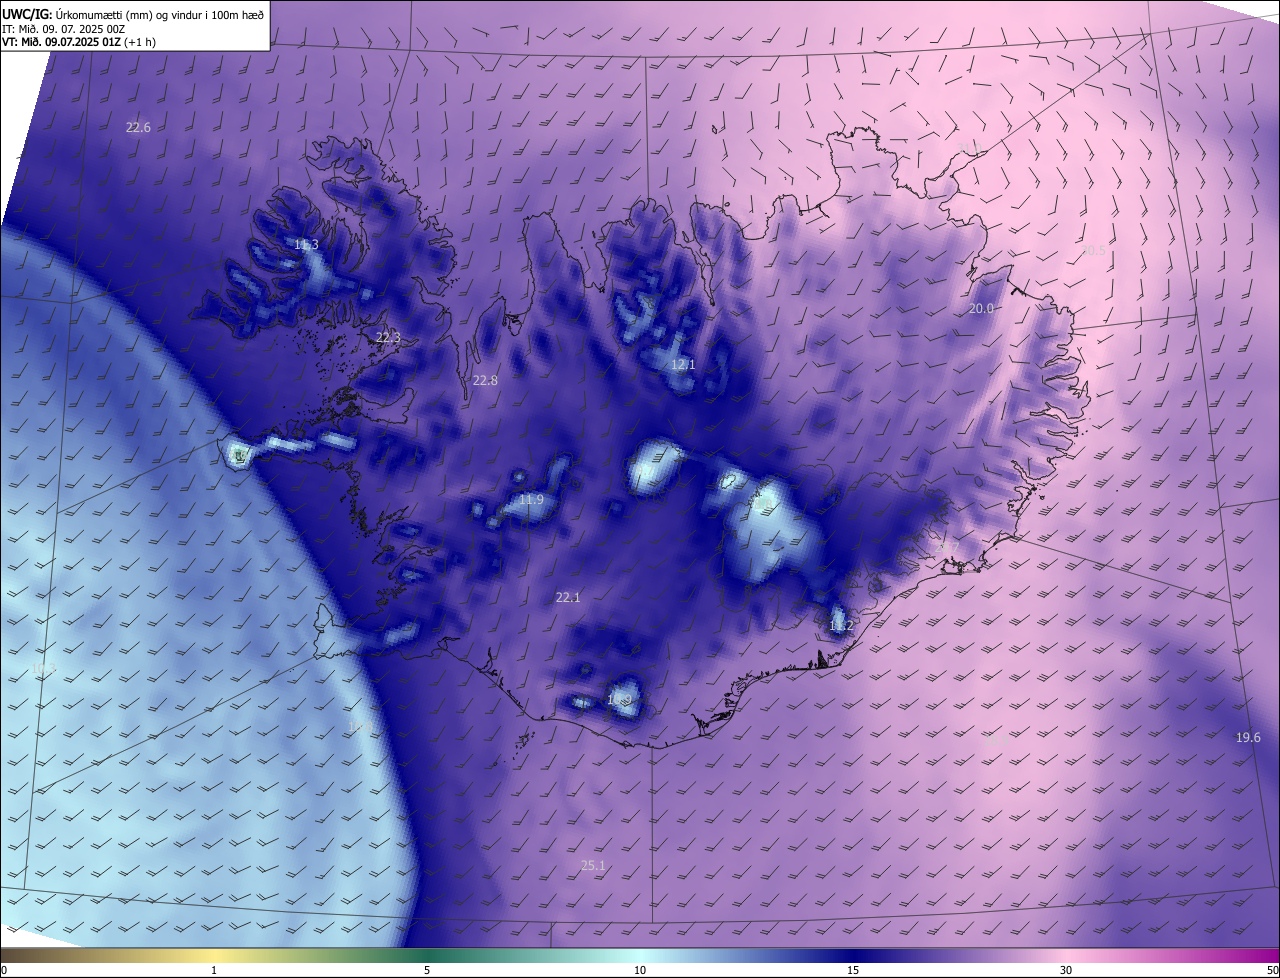Click the 11.9 value label
This screenshot has width=1280, height=978.
point(531,500)
